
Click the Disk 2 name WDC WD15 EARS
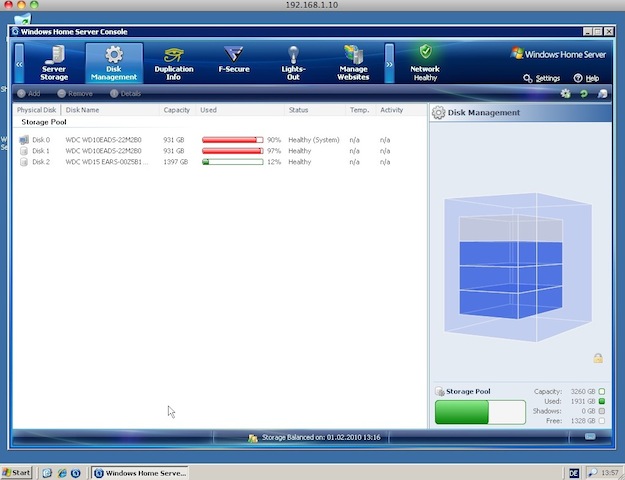coord(106,162)
